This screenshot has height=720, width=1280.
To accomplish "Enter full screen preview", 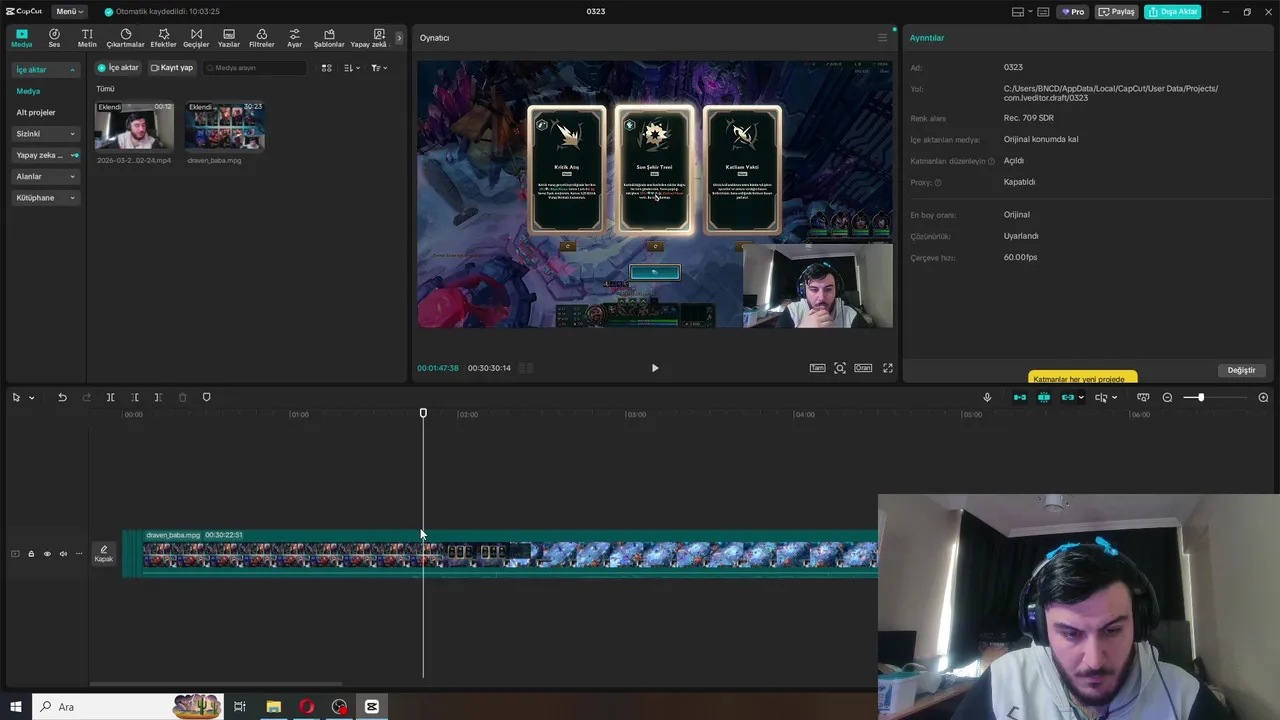I will point(888,368).
